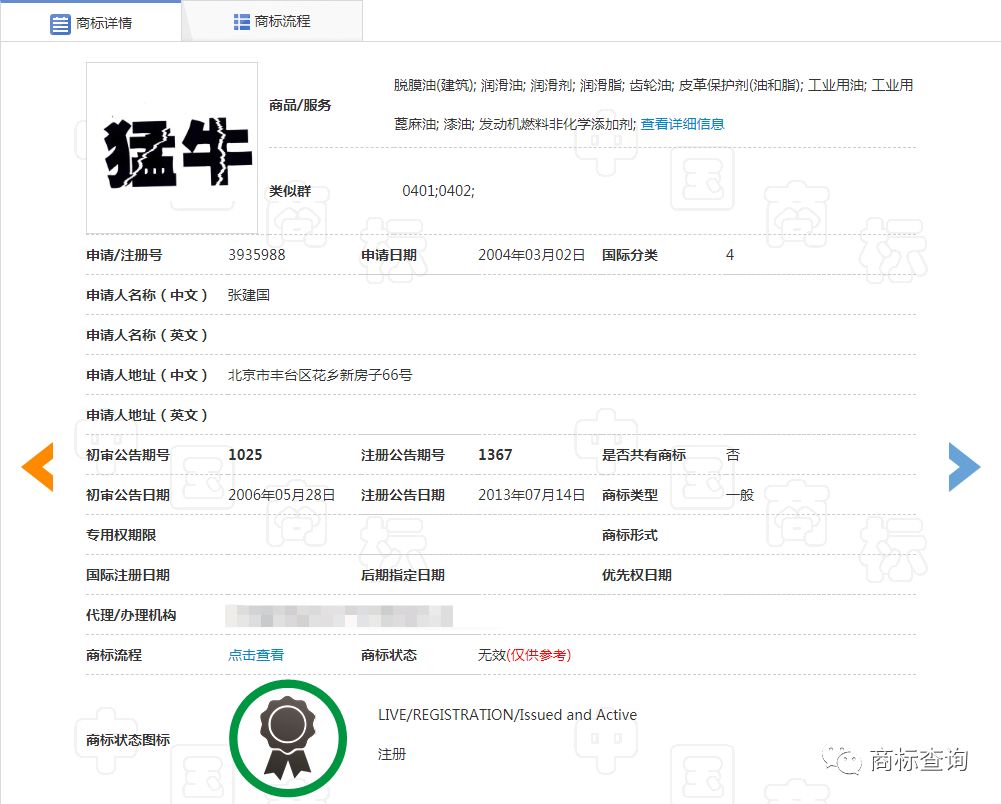1001x804 pixels.
Task: Click the blurred 代理/办理机构 value
Action: click(x=339, y=616)
